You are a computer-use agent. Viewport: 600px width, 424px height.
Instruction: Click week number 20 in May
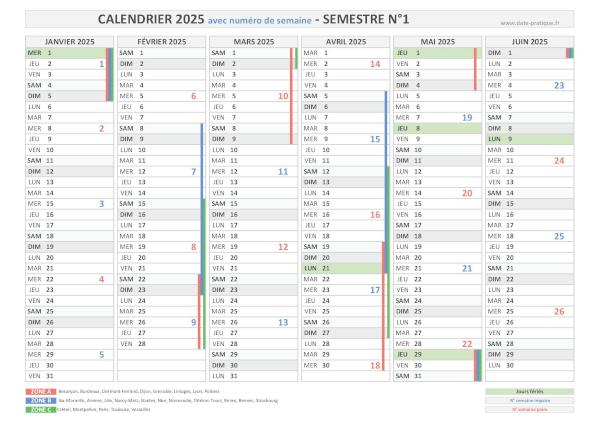[x=467, y=193]
